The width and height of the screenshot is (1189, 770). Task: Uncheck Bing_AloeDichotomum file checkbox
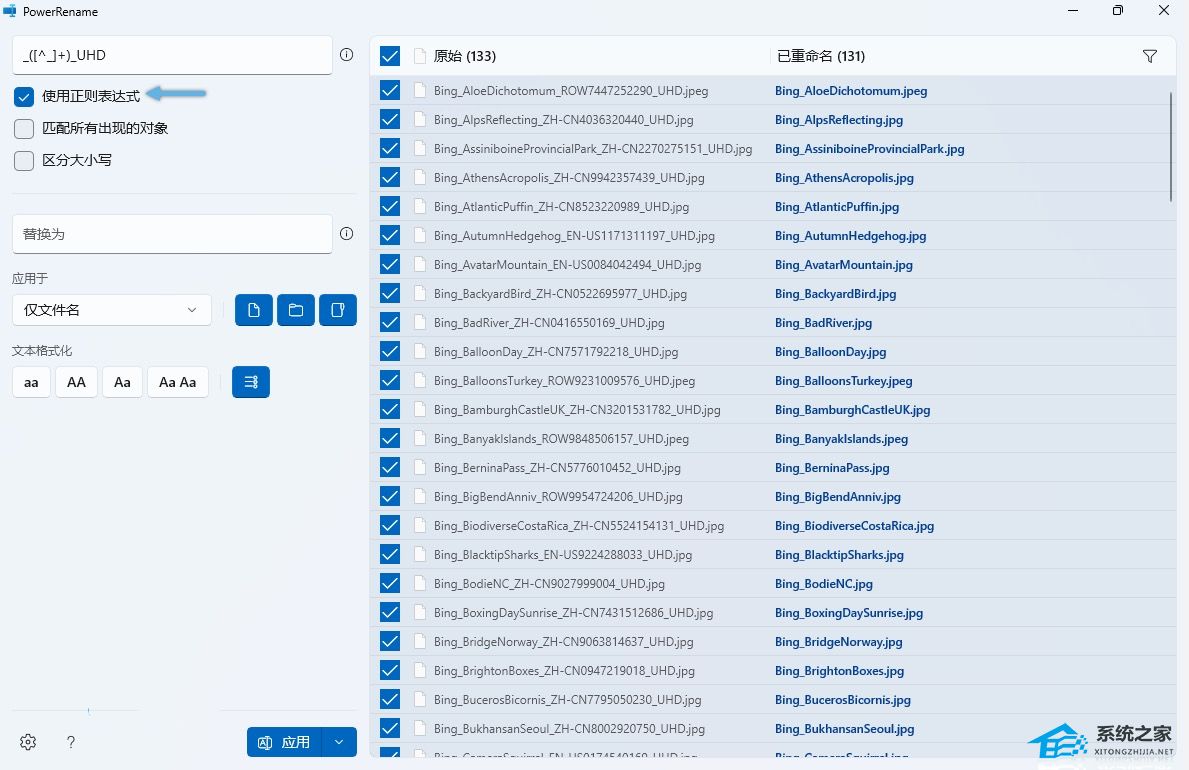(390, 90)
